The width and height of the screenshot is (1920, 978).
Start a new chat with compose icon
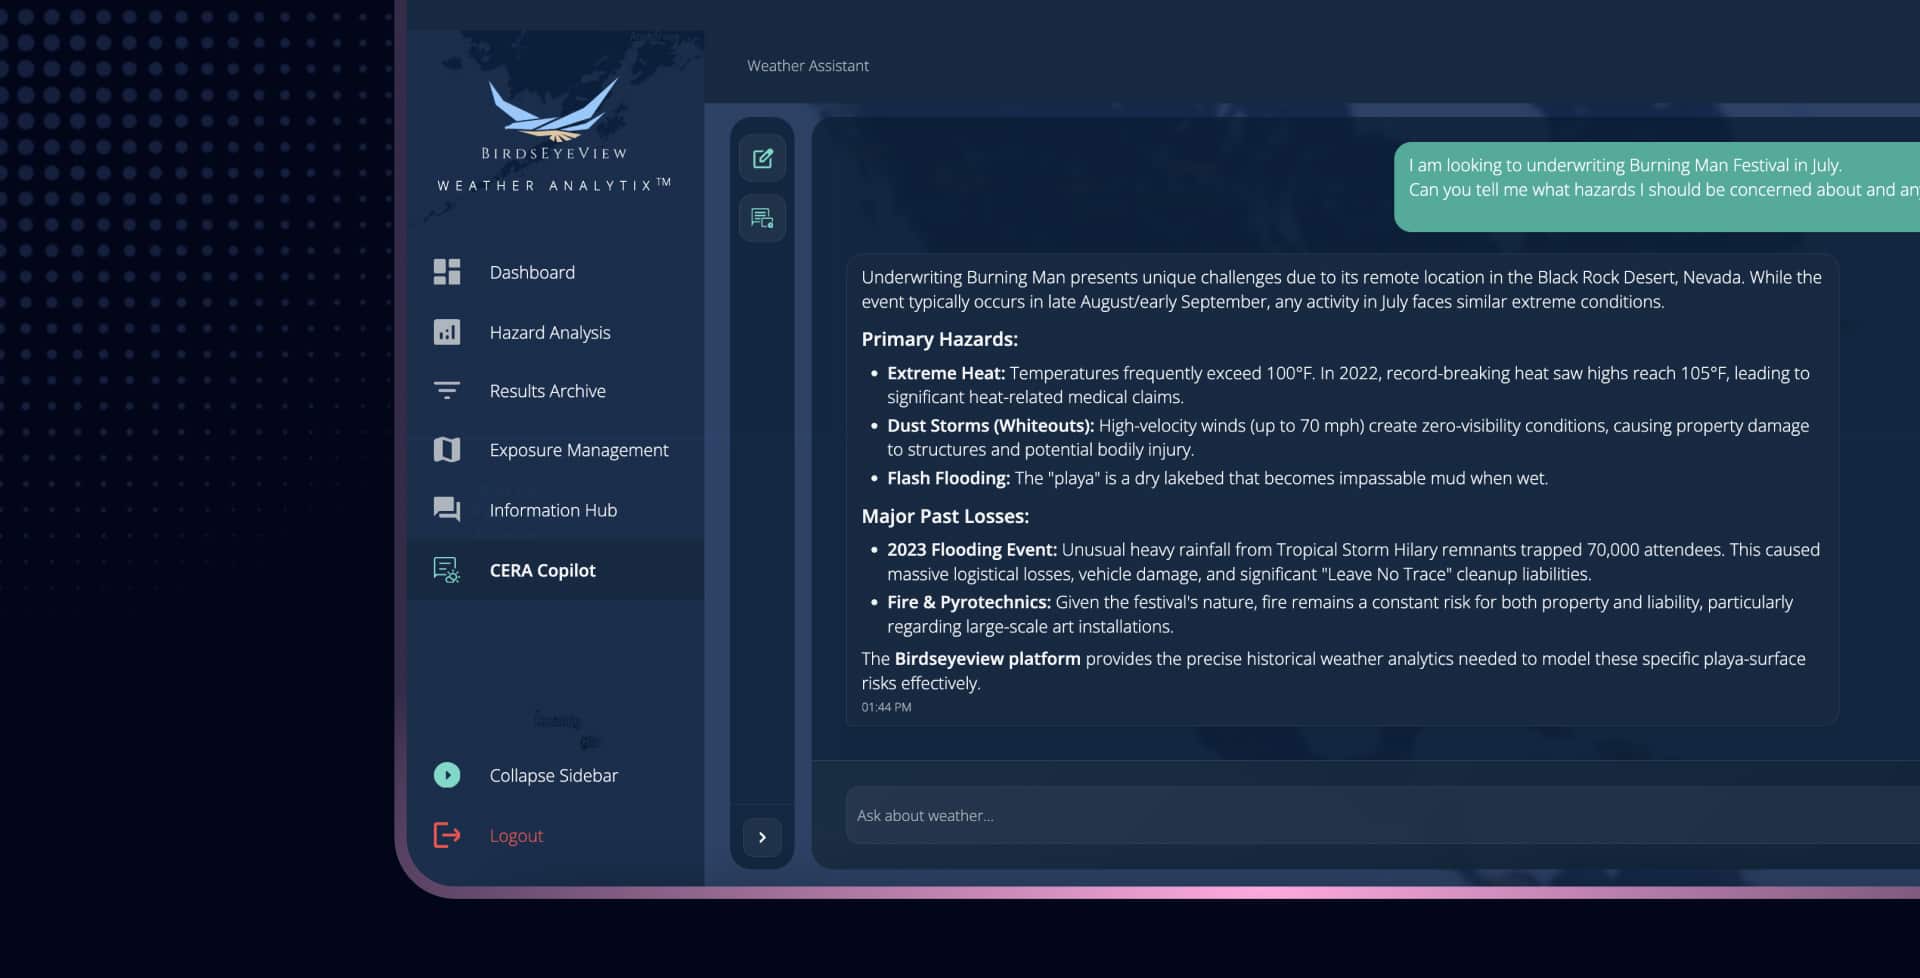coord(762,159)
